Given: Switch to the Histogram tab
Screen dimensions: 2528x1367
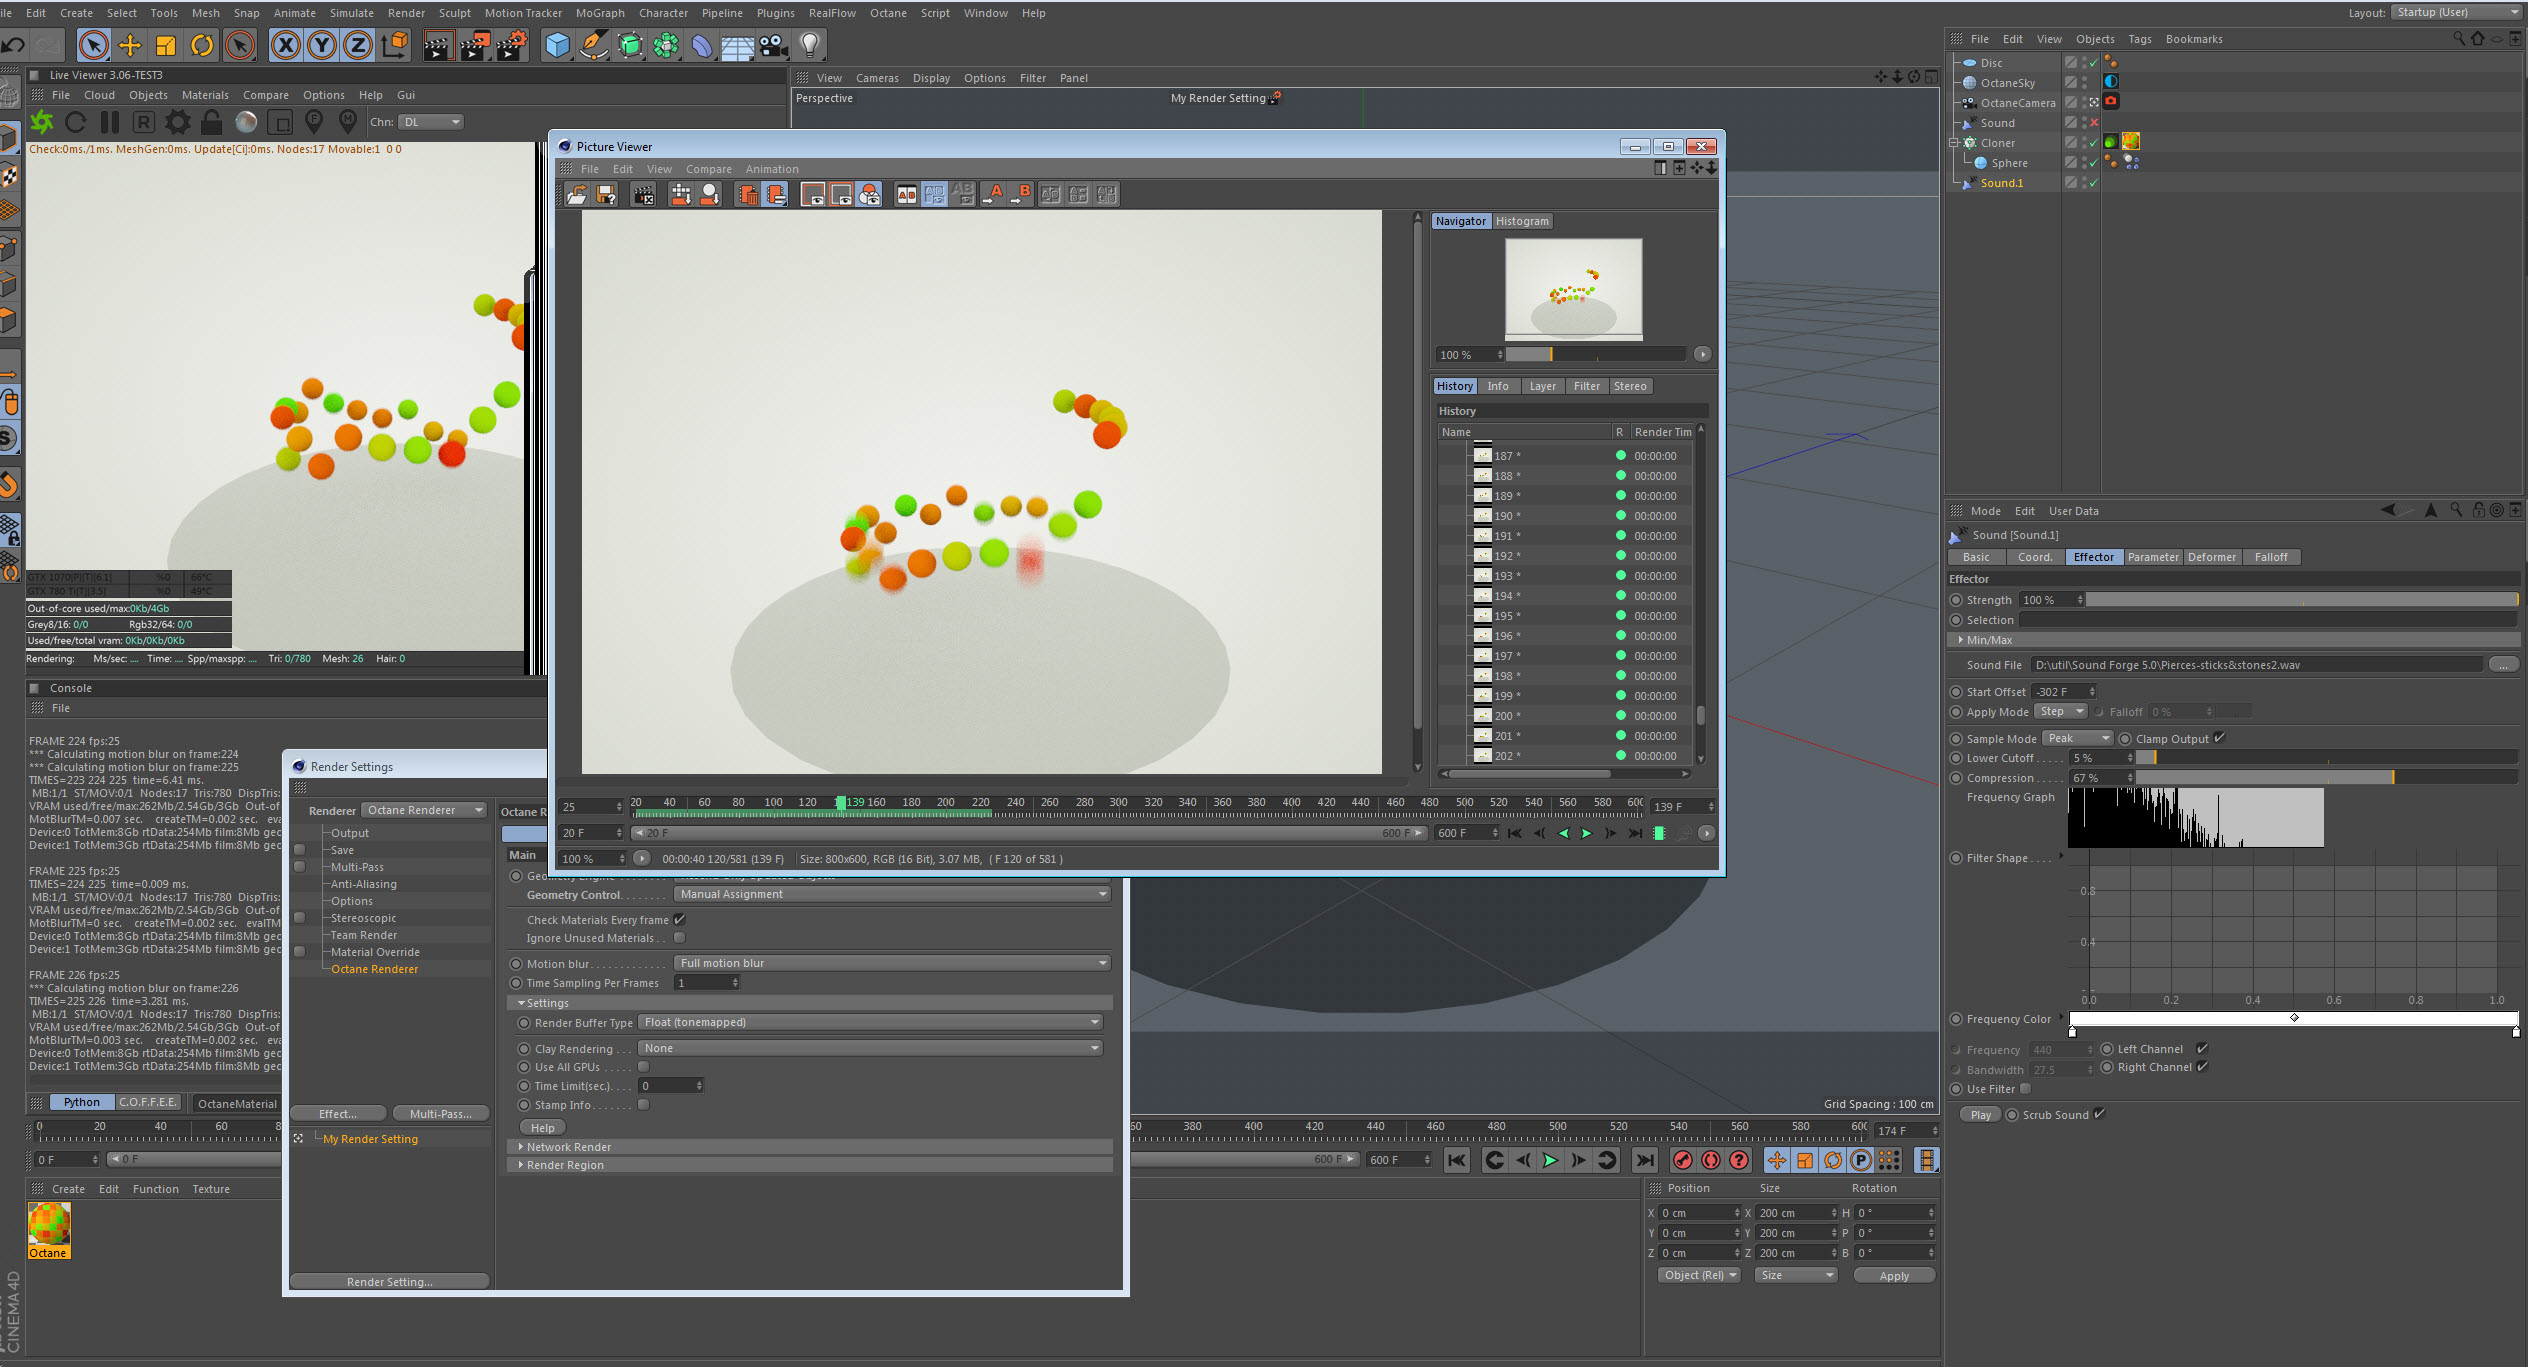Looking at the screenshot, I should click(x=1521, y=221).
